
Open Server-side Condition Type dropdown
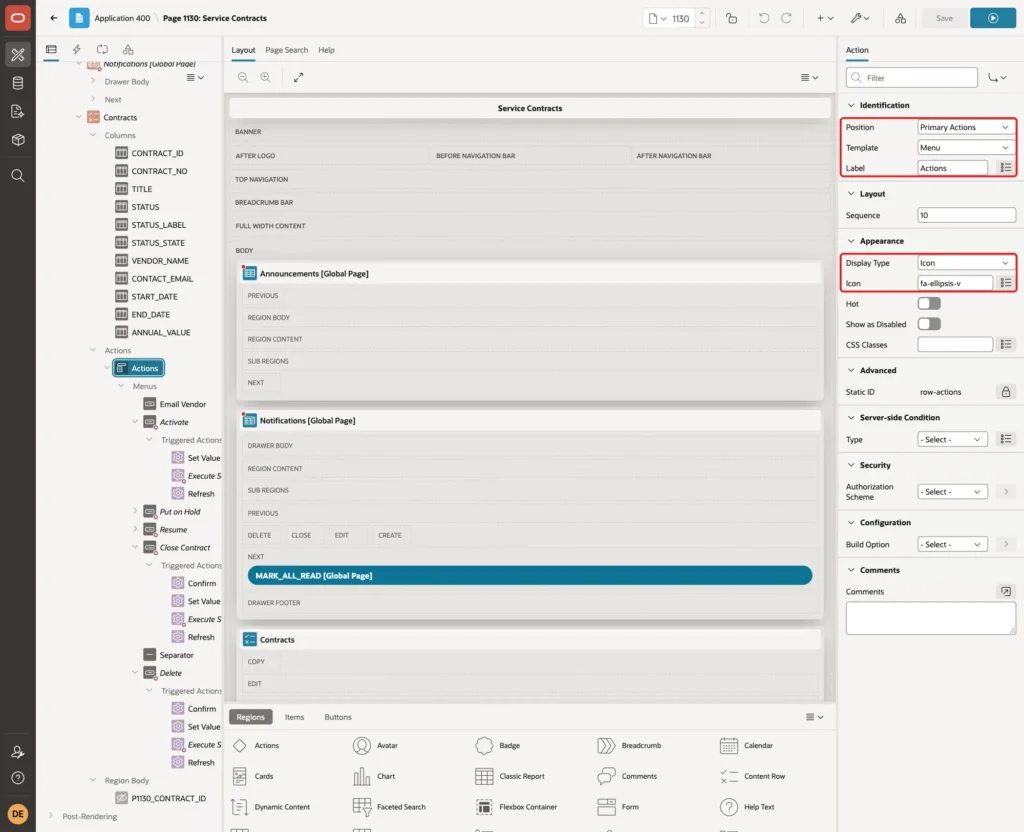tap(952, 439)
